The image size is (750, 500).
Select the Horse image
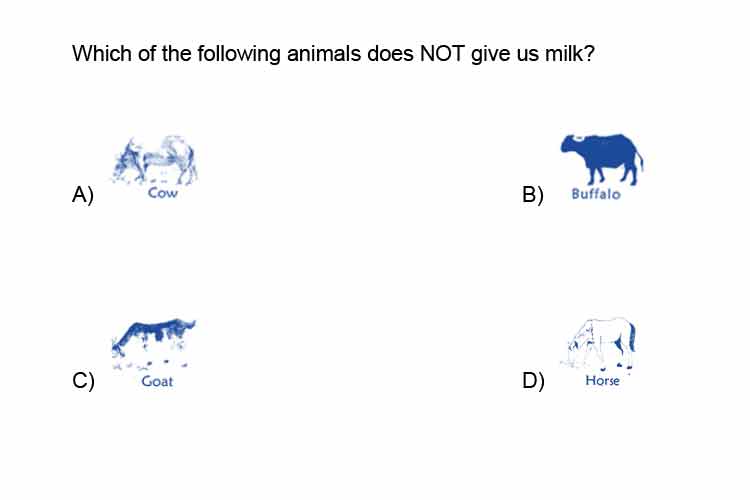(x=598, y=343)
